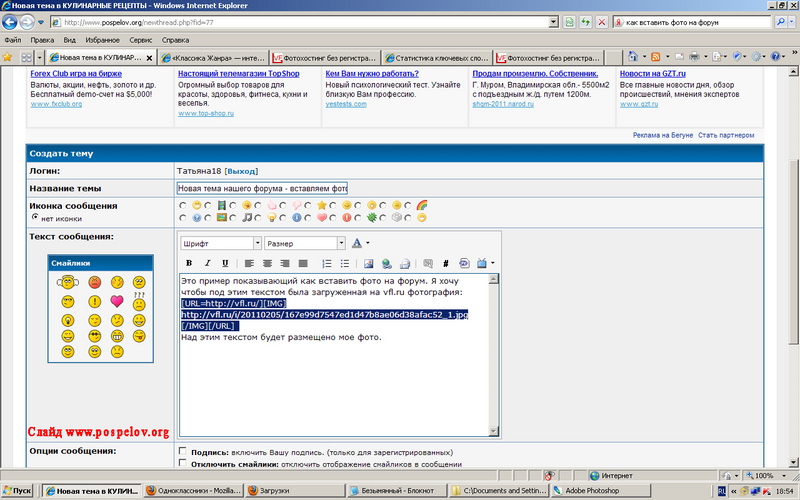Open the recent pages dropdown next to forward

(x=41, y=22)
